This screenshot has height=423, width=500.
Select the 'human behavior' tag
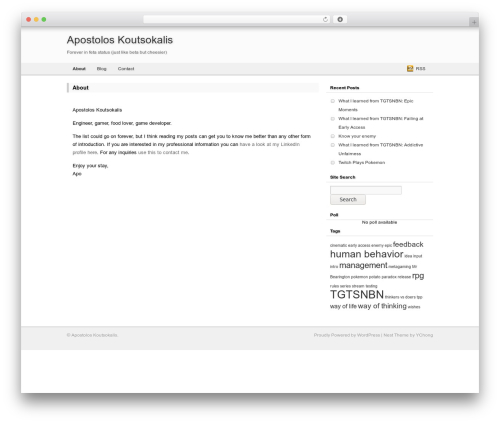click(x=367, y=254)
